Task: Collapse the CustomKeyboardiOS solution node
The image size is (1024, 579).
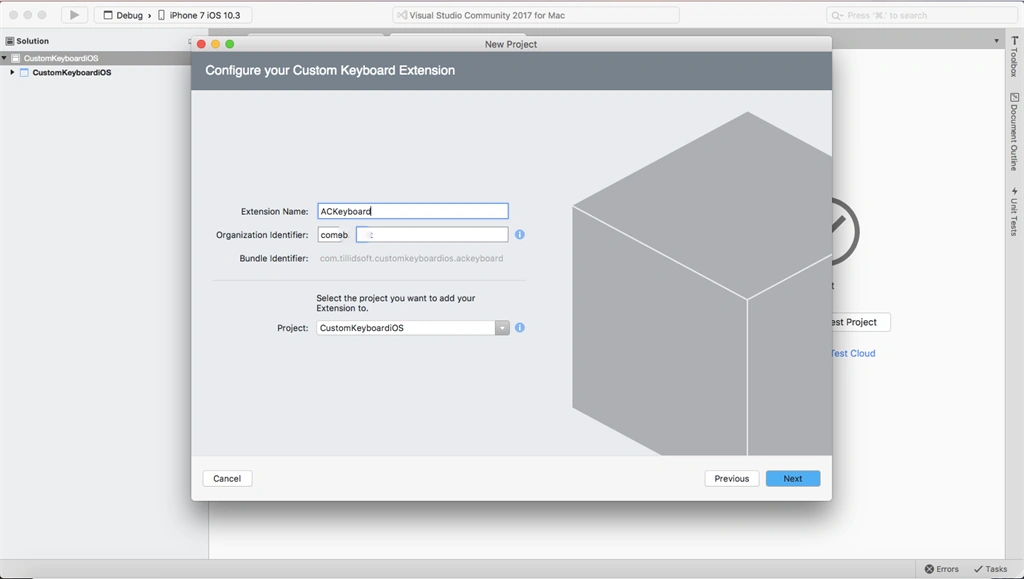Action: click(x=4, y=58)
